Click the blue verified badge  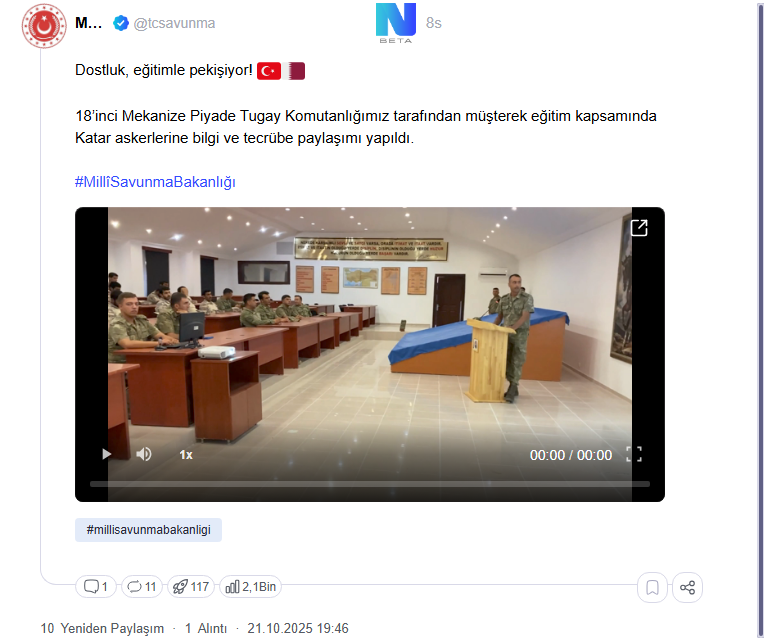click(120, 23)
